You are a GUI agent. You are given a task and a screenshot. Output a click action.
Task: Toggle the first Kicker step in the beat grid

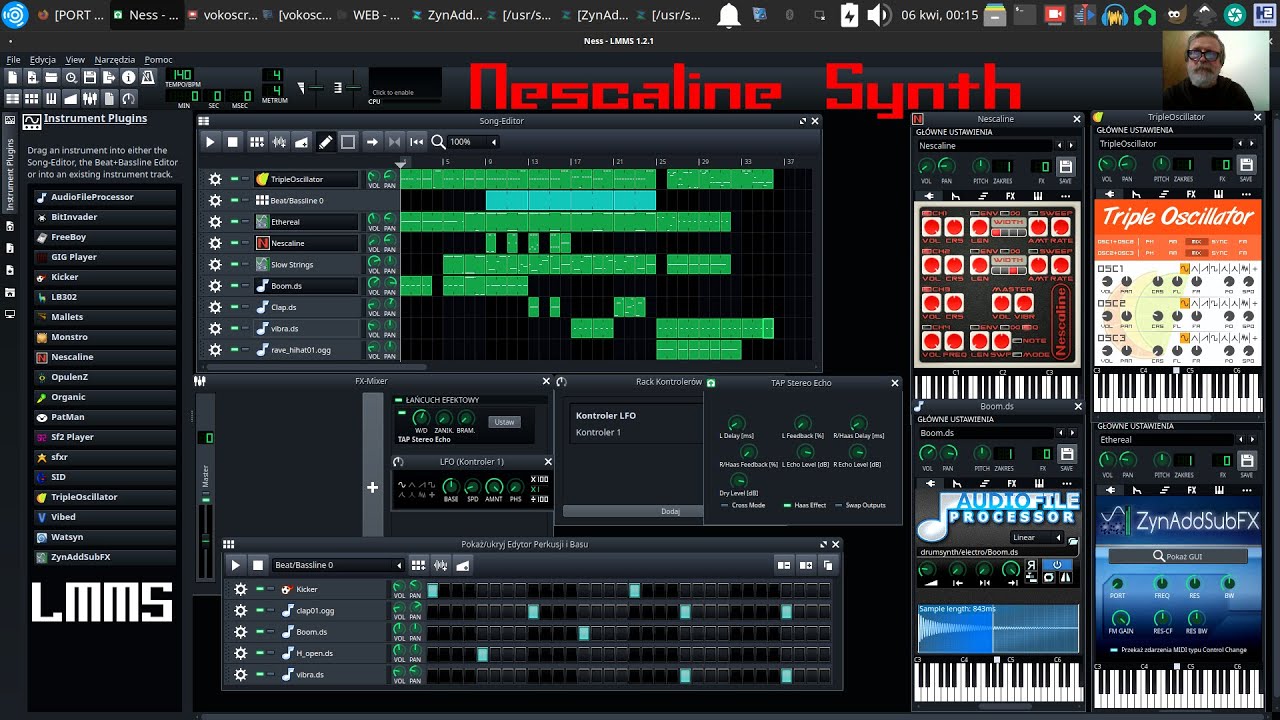(433, 590)
